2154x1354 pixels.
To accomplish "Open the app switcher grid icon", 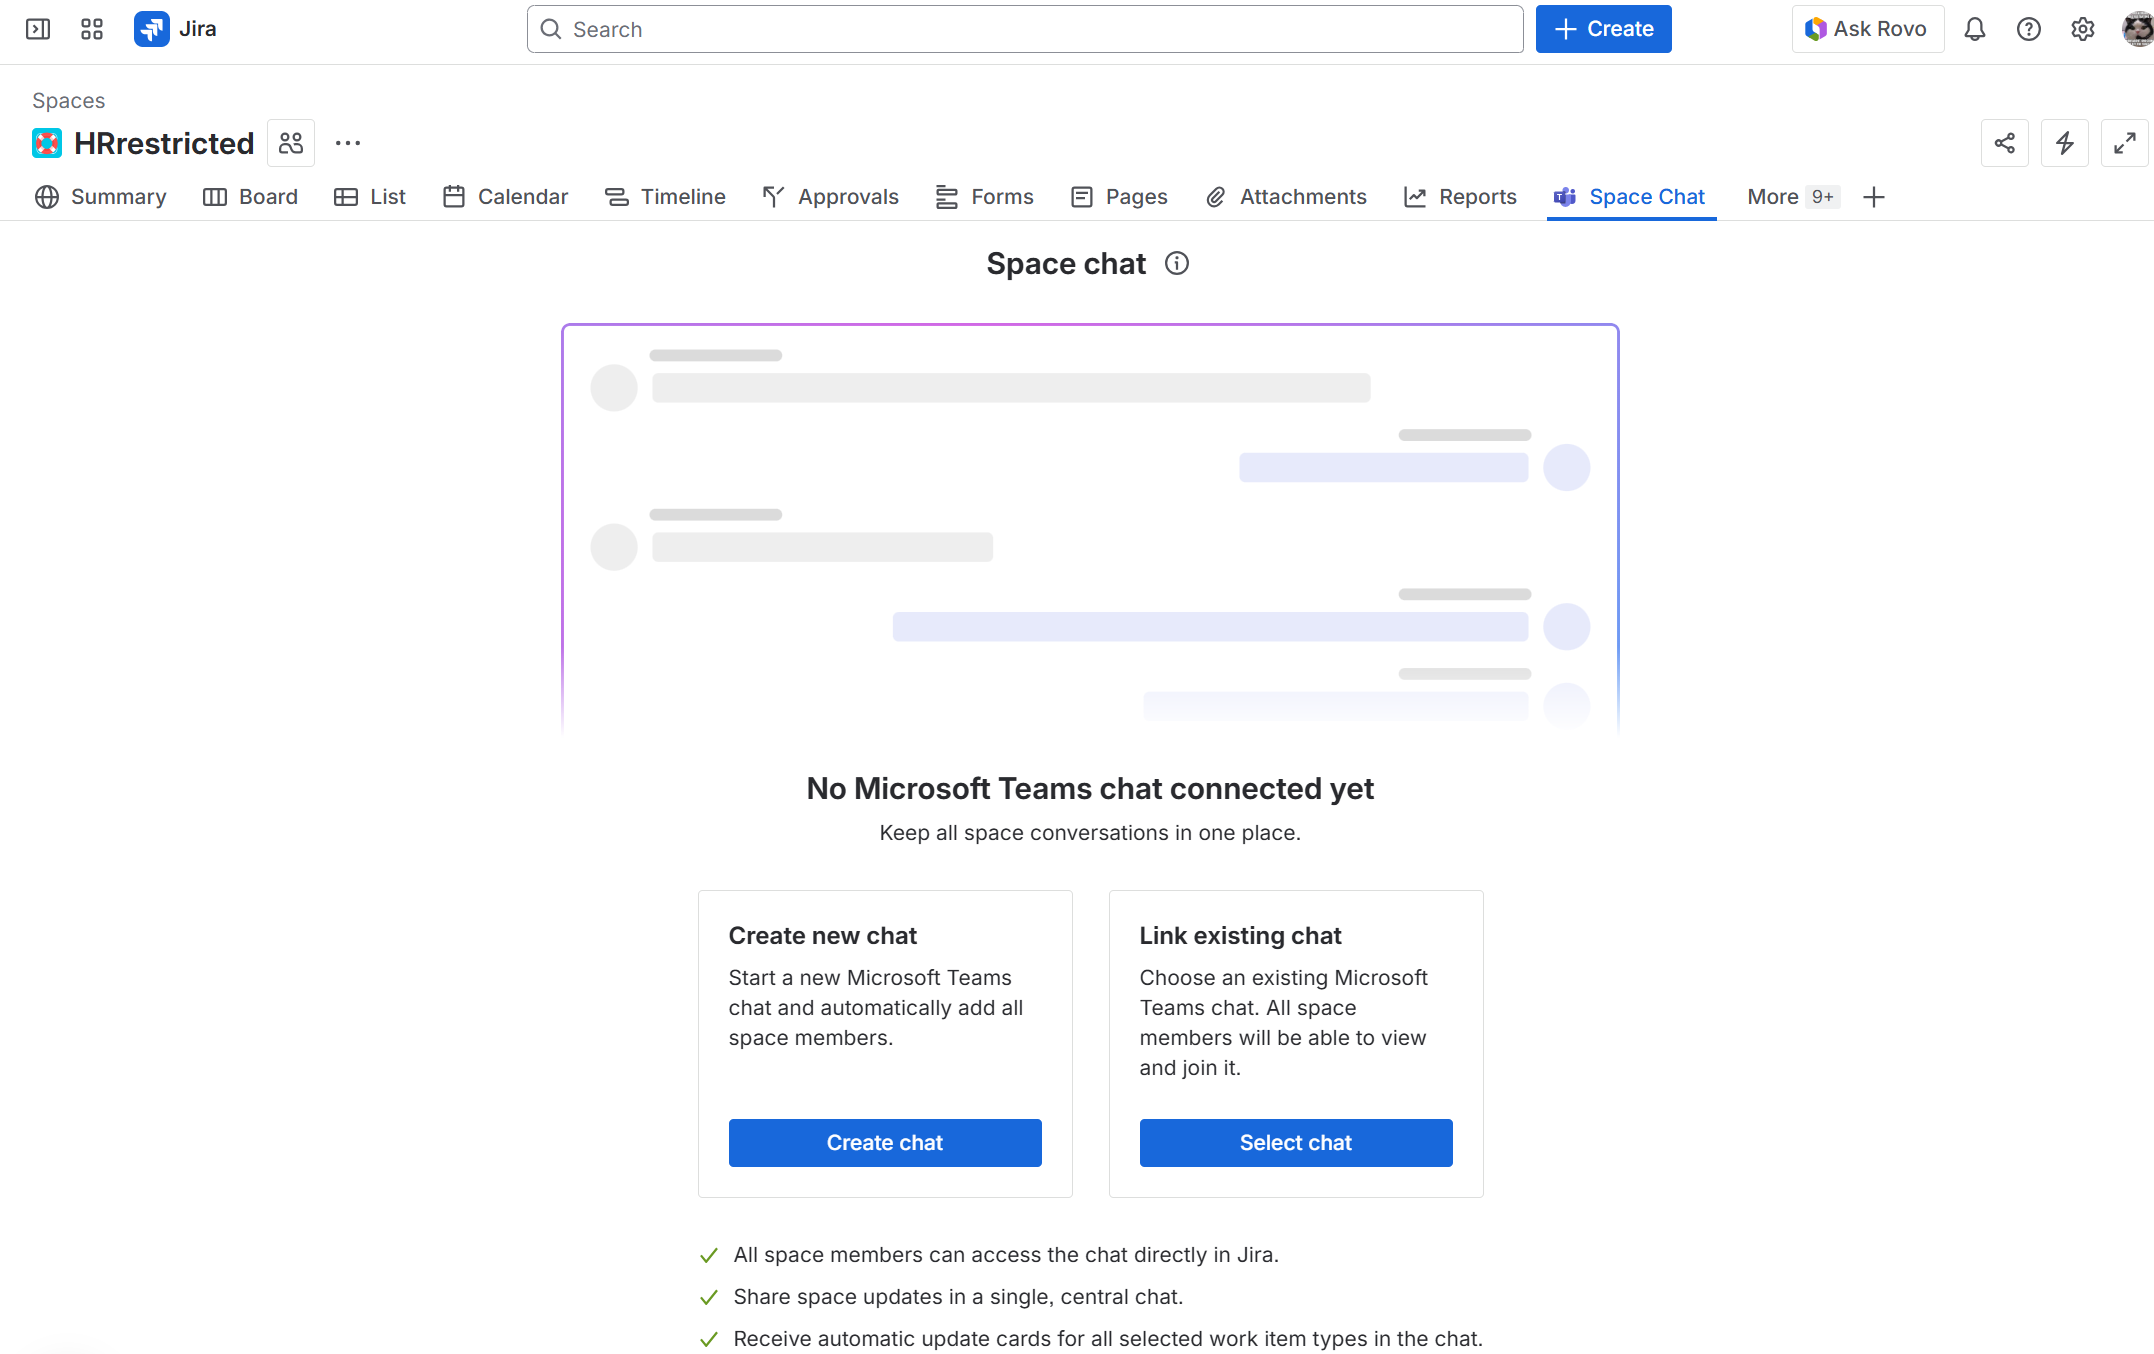I will (x=92, y=29).
